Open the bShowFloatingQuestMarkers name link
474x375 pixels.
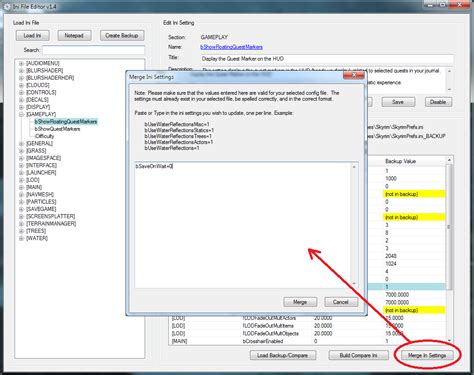pyautogui.click(x=231, y=47)
